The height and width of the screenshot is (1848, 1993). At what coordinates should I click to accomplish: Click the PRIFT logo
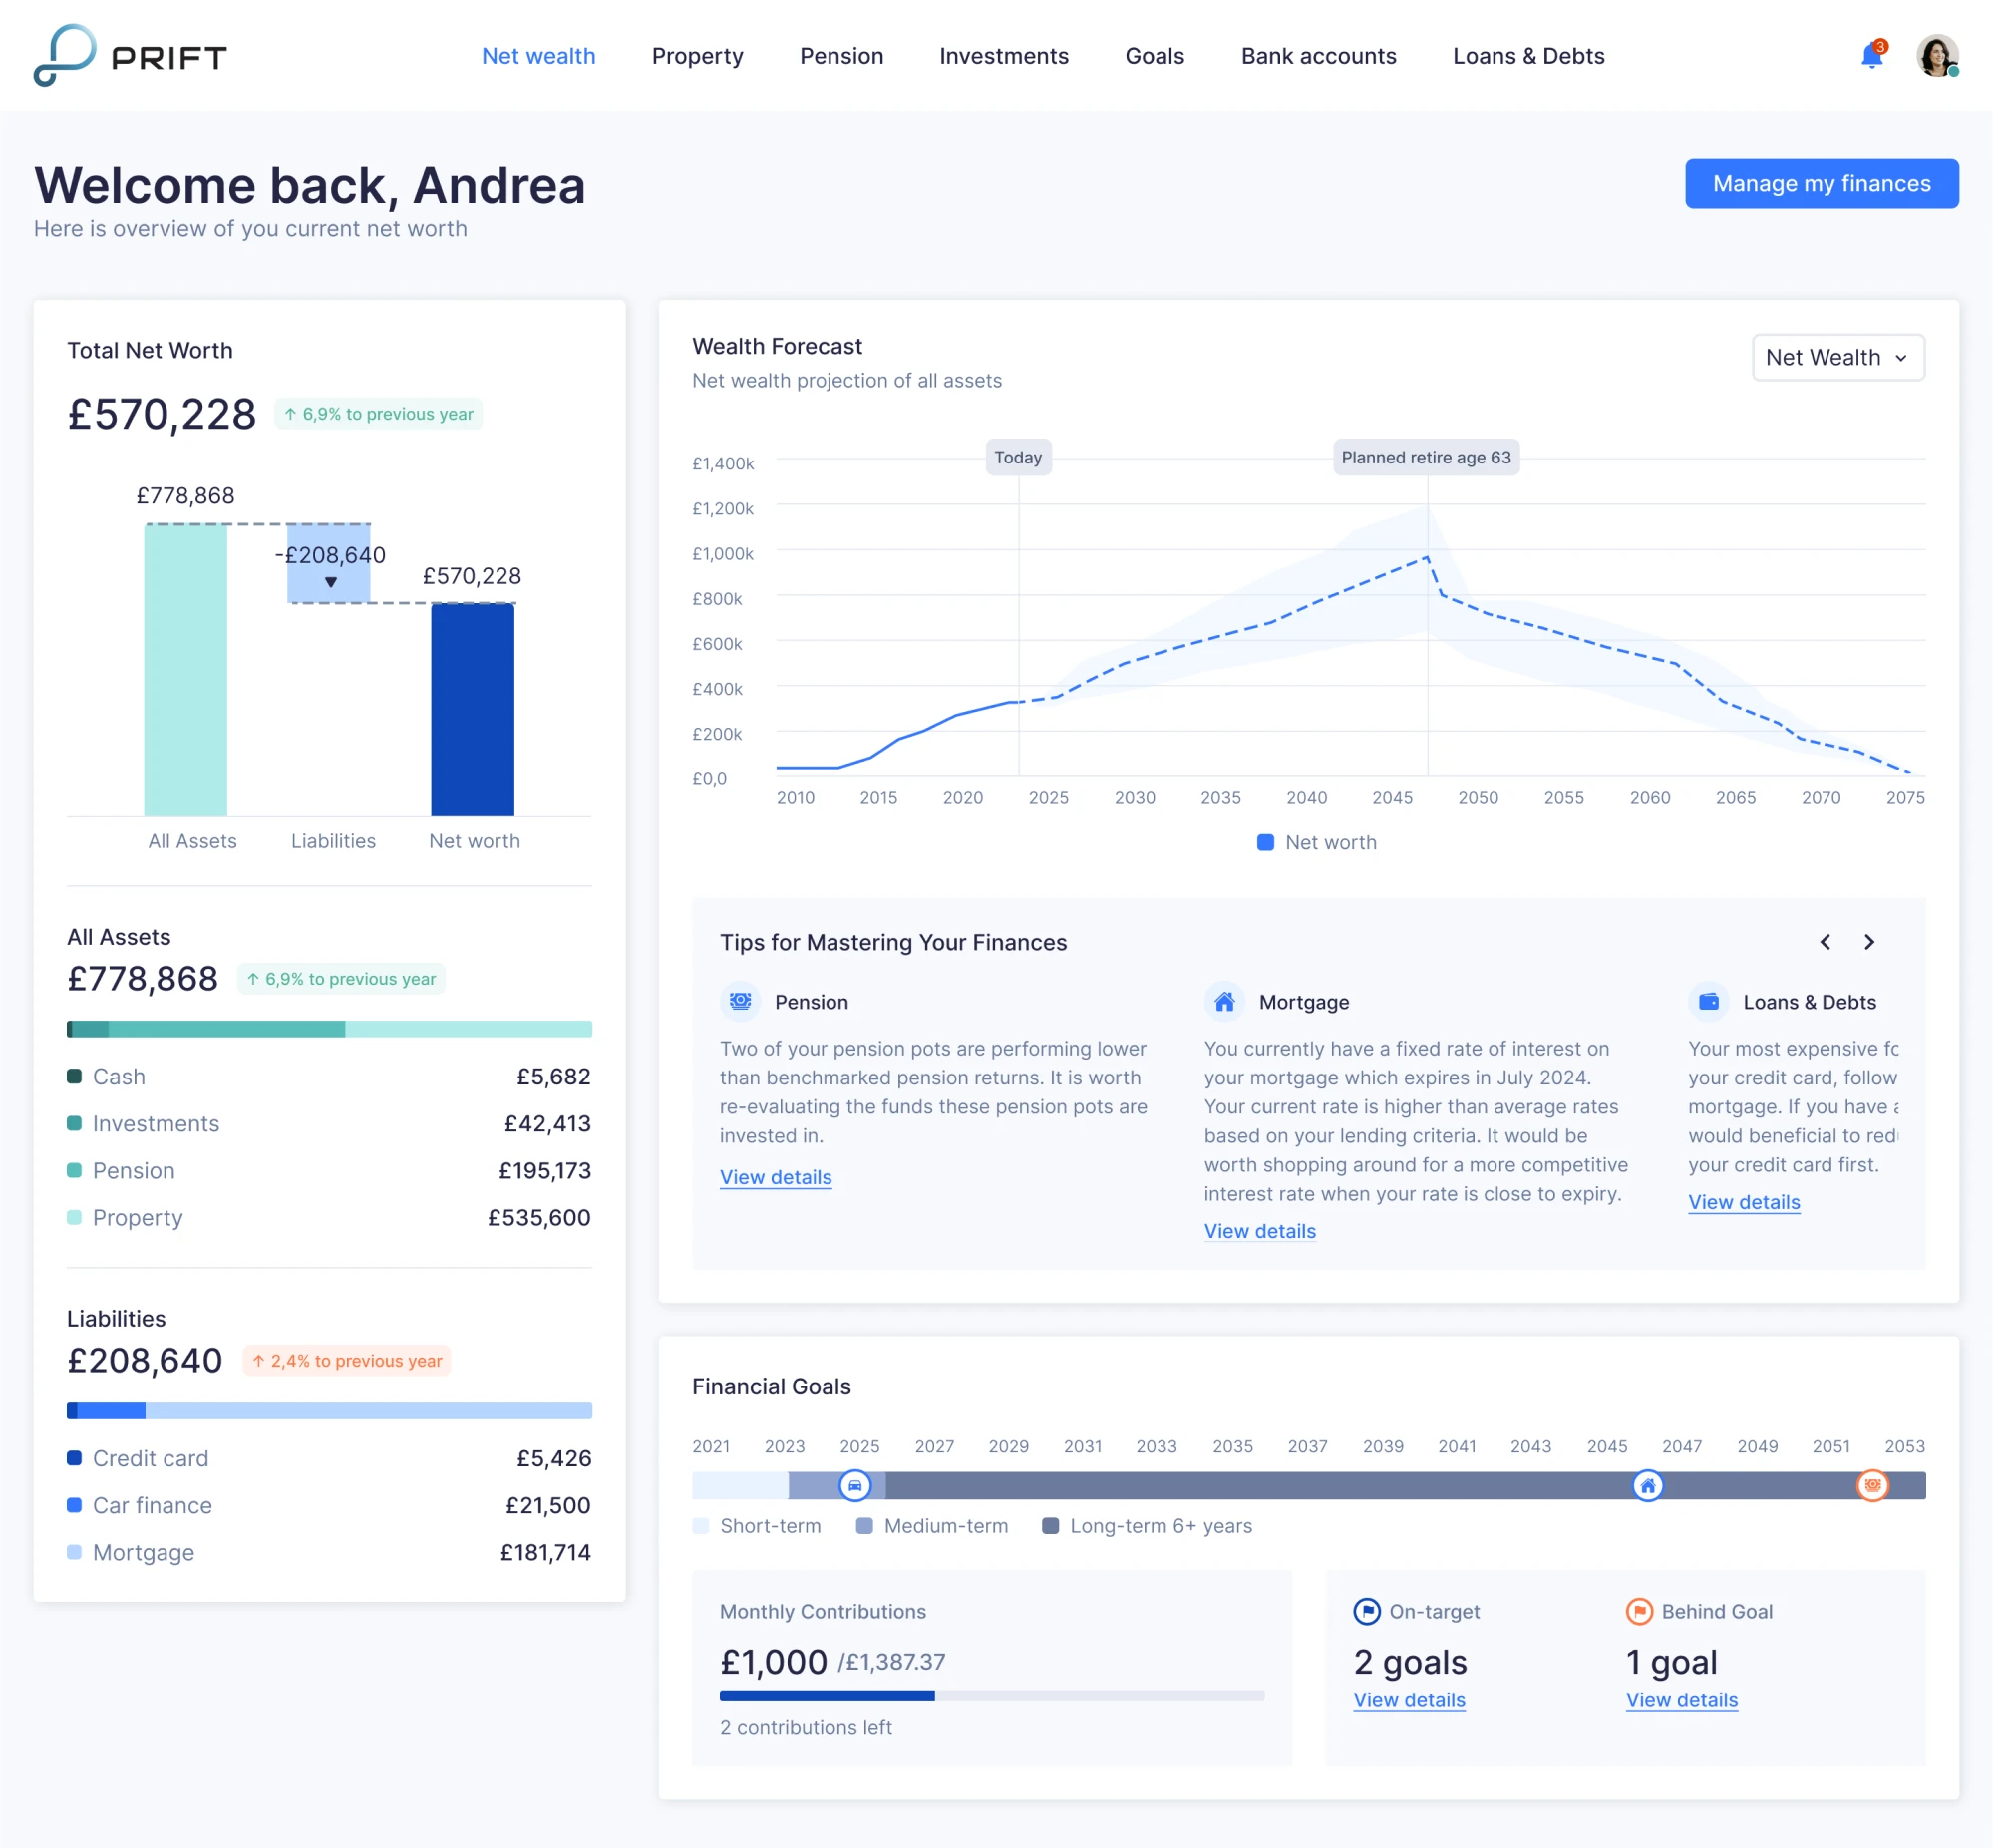(129, 56)
